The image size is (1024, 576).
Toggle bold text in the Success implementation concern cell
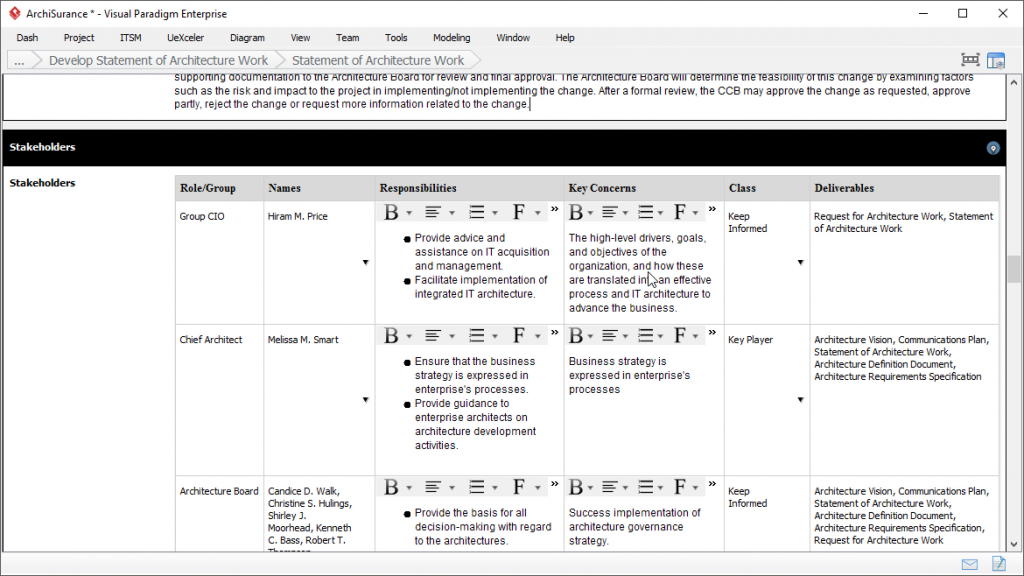[x=577, y=486]
